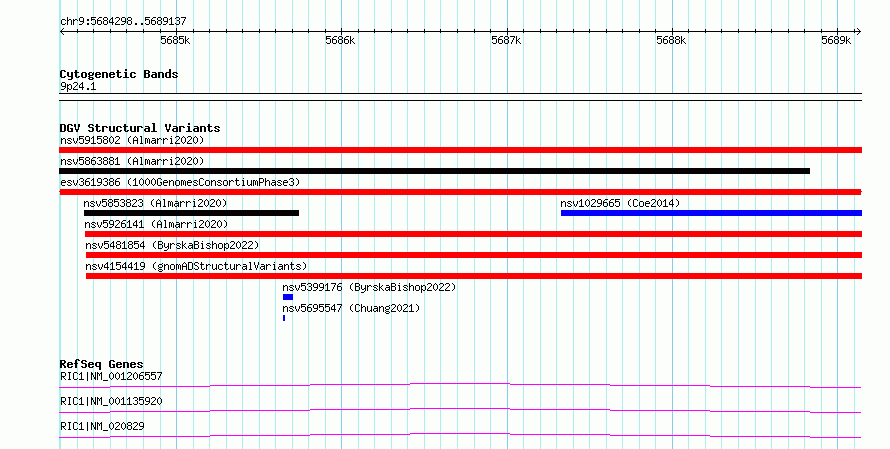The width and height of the screenshot is (890, 449).
Task: Open the nsv1029665 (Coe2014) variant label
Action: tap(620, 203)
